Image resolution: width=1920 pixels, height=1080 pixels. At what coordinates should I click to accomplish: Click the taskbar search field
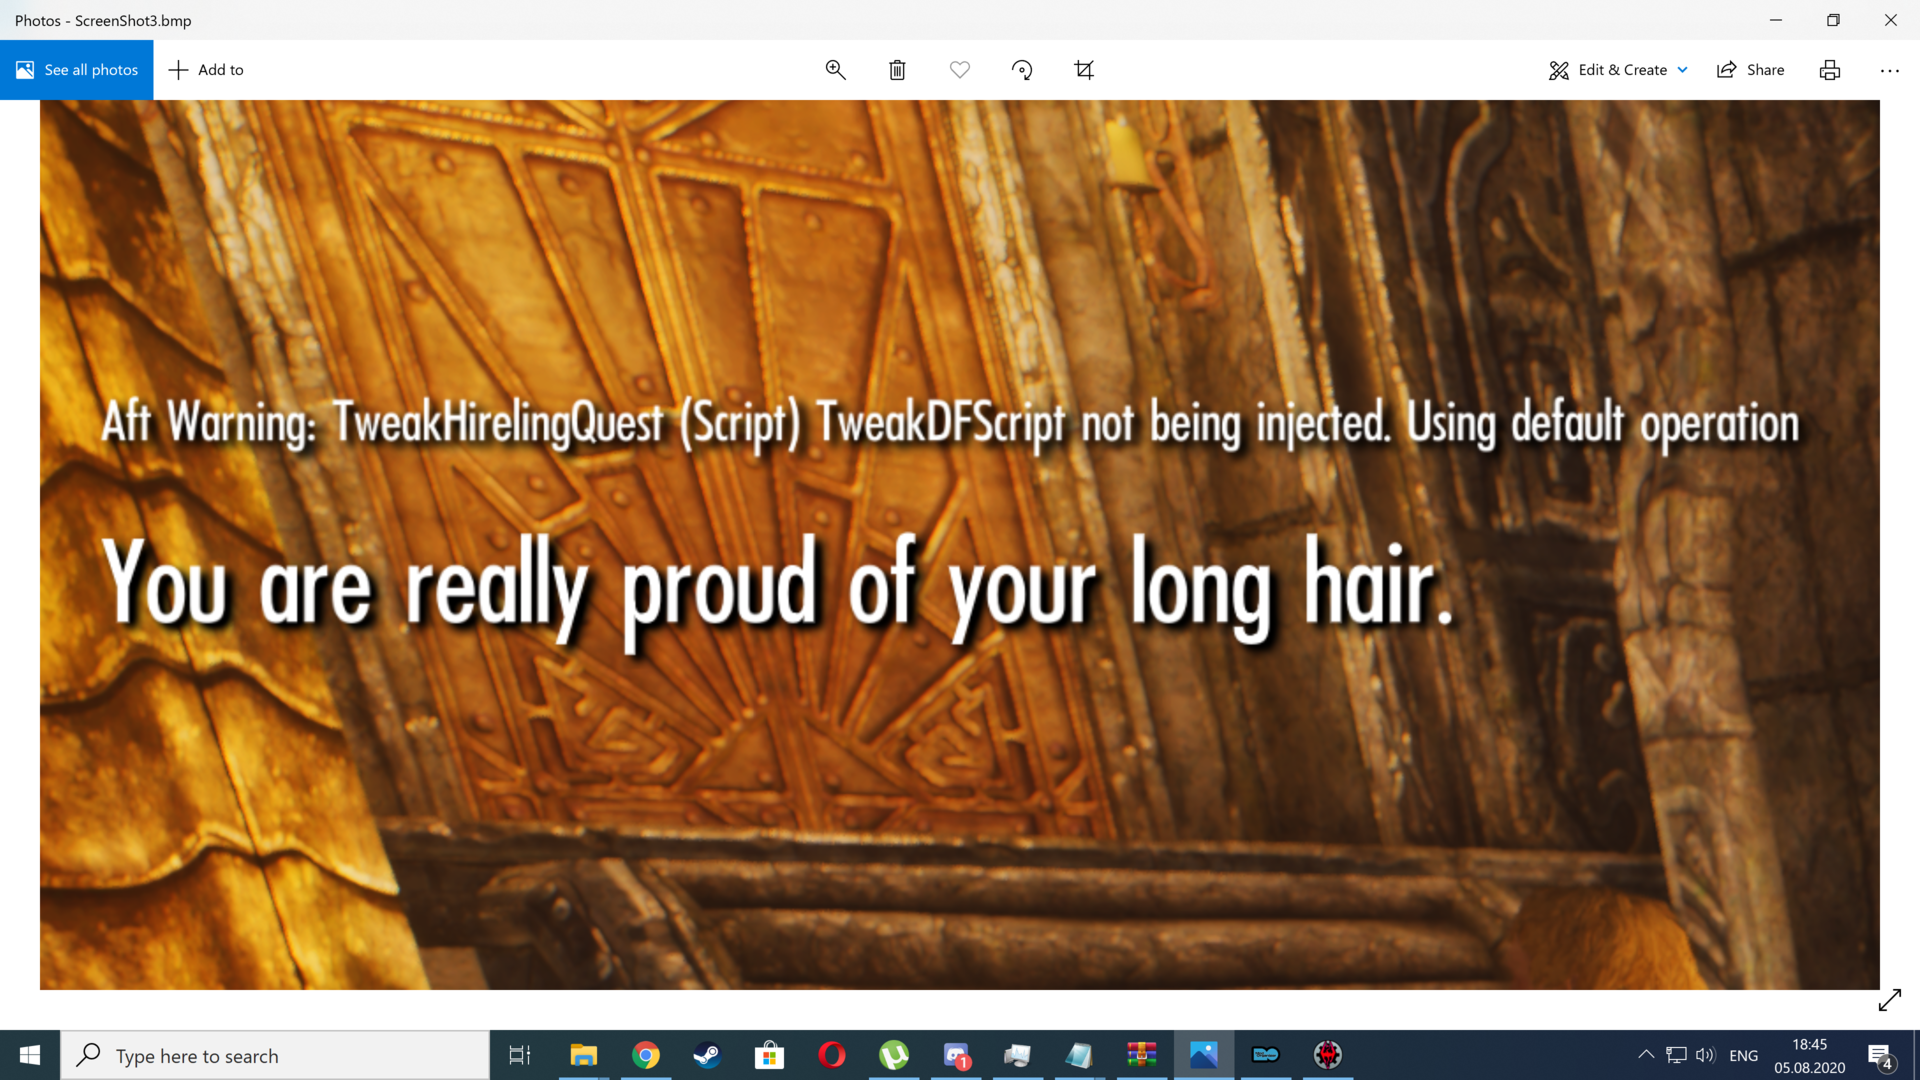pos(275,1055)
